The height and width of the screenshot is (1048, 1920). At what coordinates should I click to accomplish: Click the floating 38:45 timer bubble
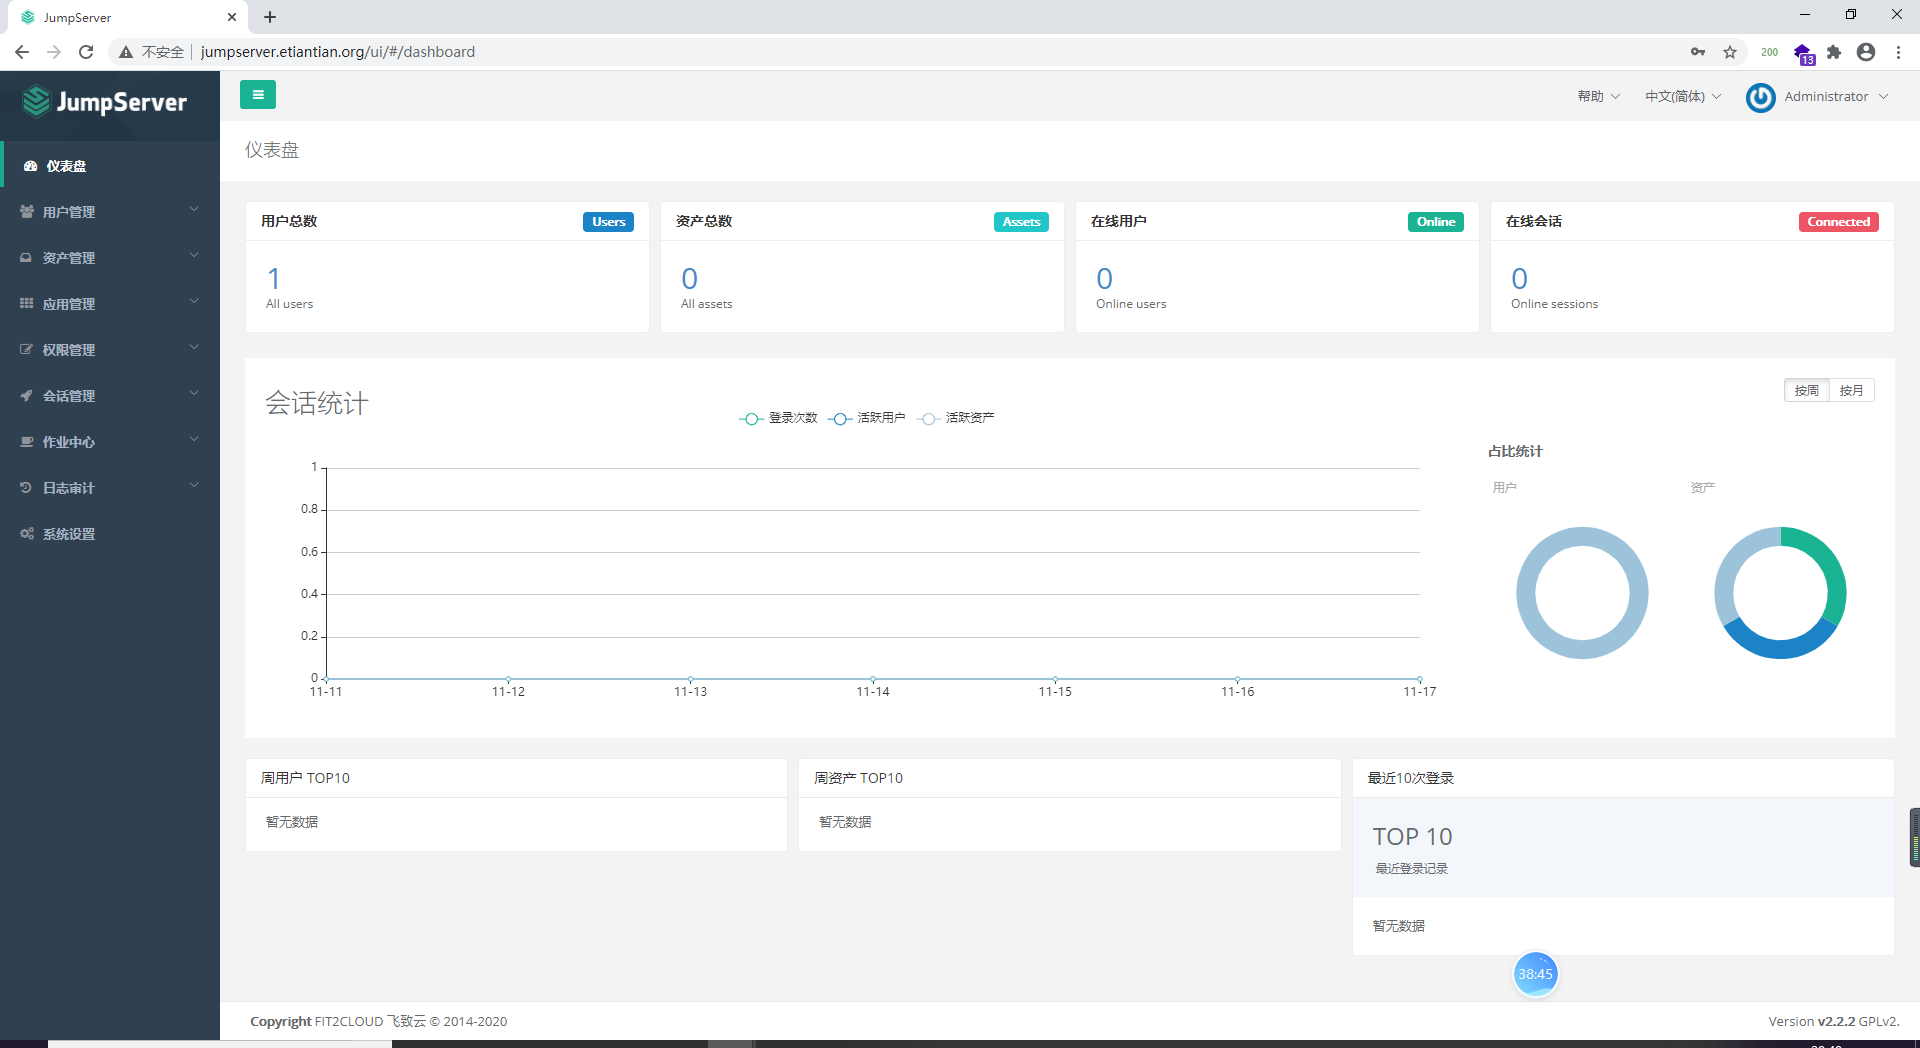[x=1536, y=973]
